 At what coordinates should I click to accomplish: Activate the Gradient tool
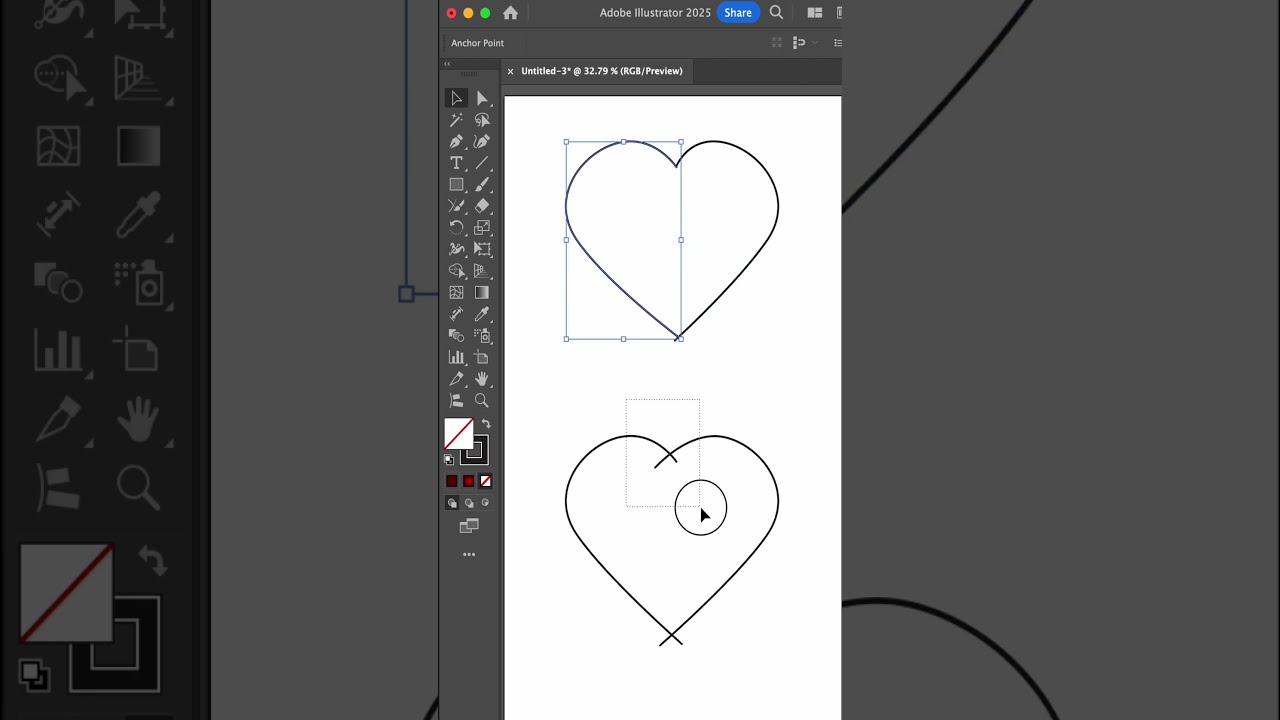pyautogui.click(x=482, y=292)
